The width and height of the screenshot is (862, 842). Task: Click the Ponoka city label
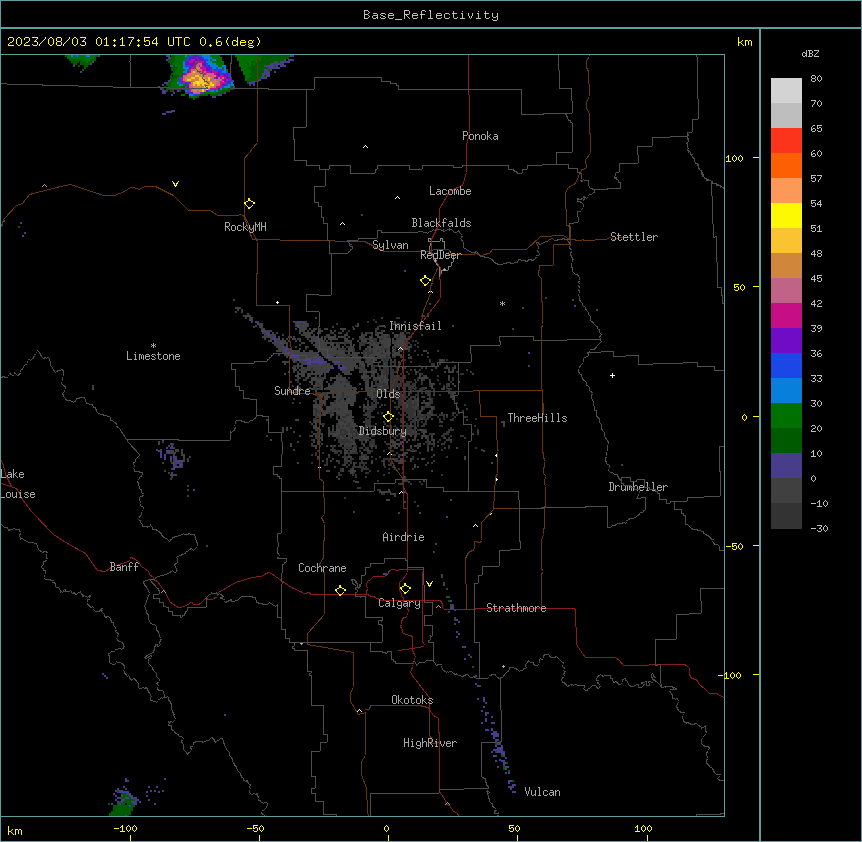click(480, 136)
